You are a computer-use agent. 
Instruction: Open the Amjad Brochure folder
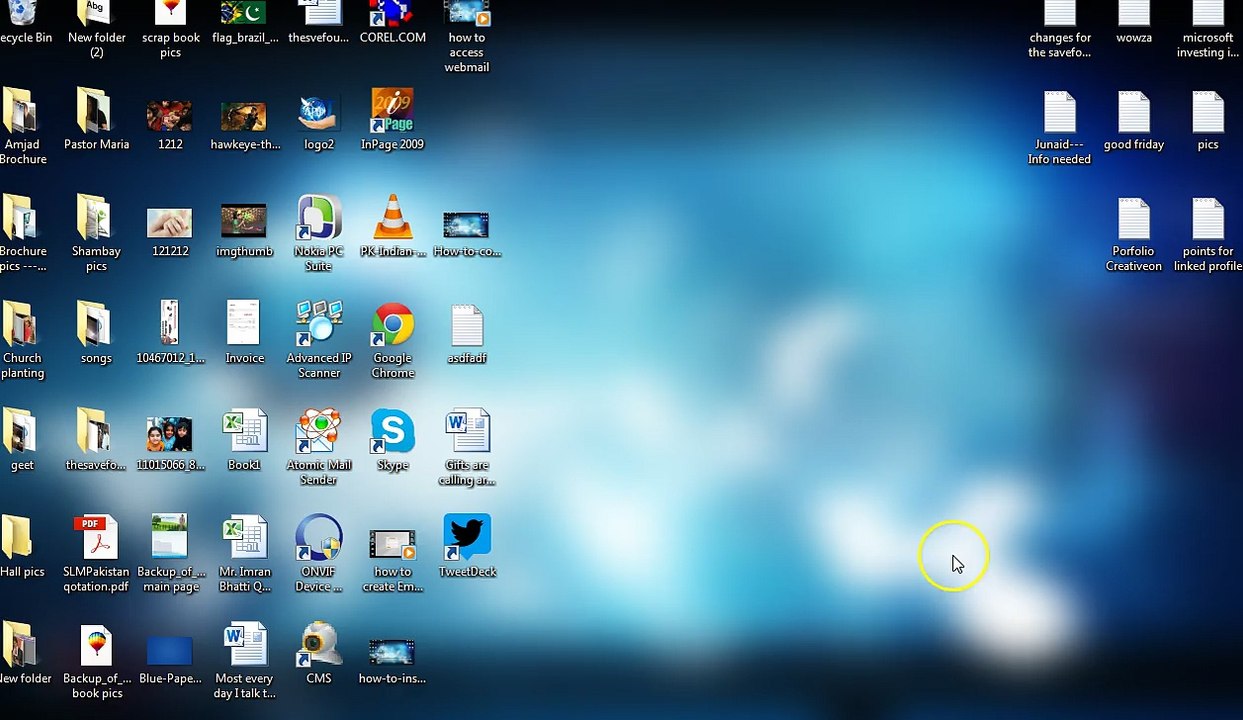pos(22,126)
